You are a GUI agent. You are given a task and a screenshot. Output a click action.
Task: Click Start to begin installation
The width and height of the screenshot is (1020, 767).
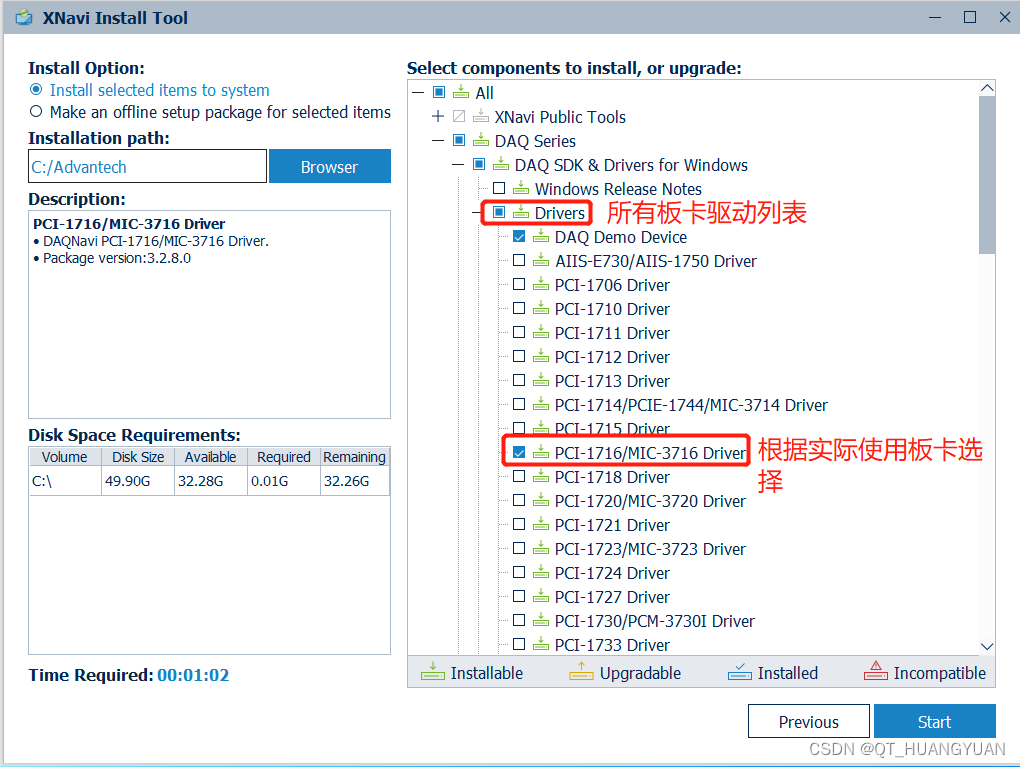935,721
